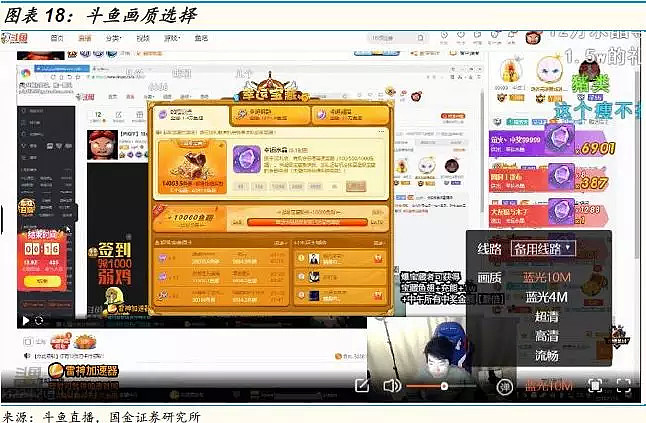Expand the 分类 dropdown in the header
The height and width of the screenshot is (423, 646).
[113, 38]
